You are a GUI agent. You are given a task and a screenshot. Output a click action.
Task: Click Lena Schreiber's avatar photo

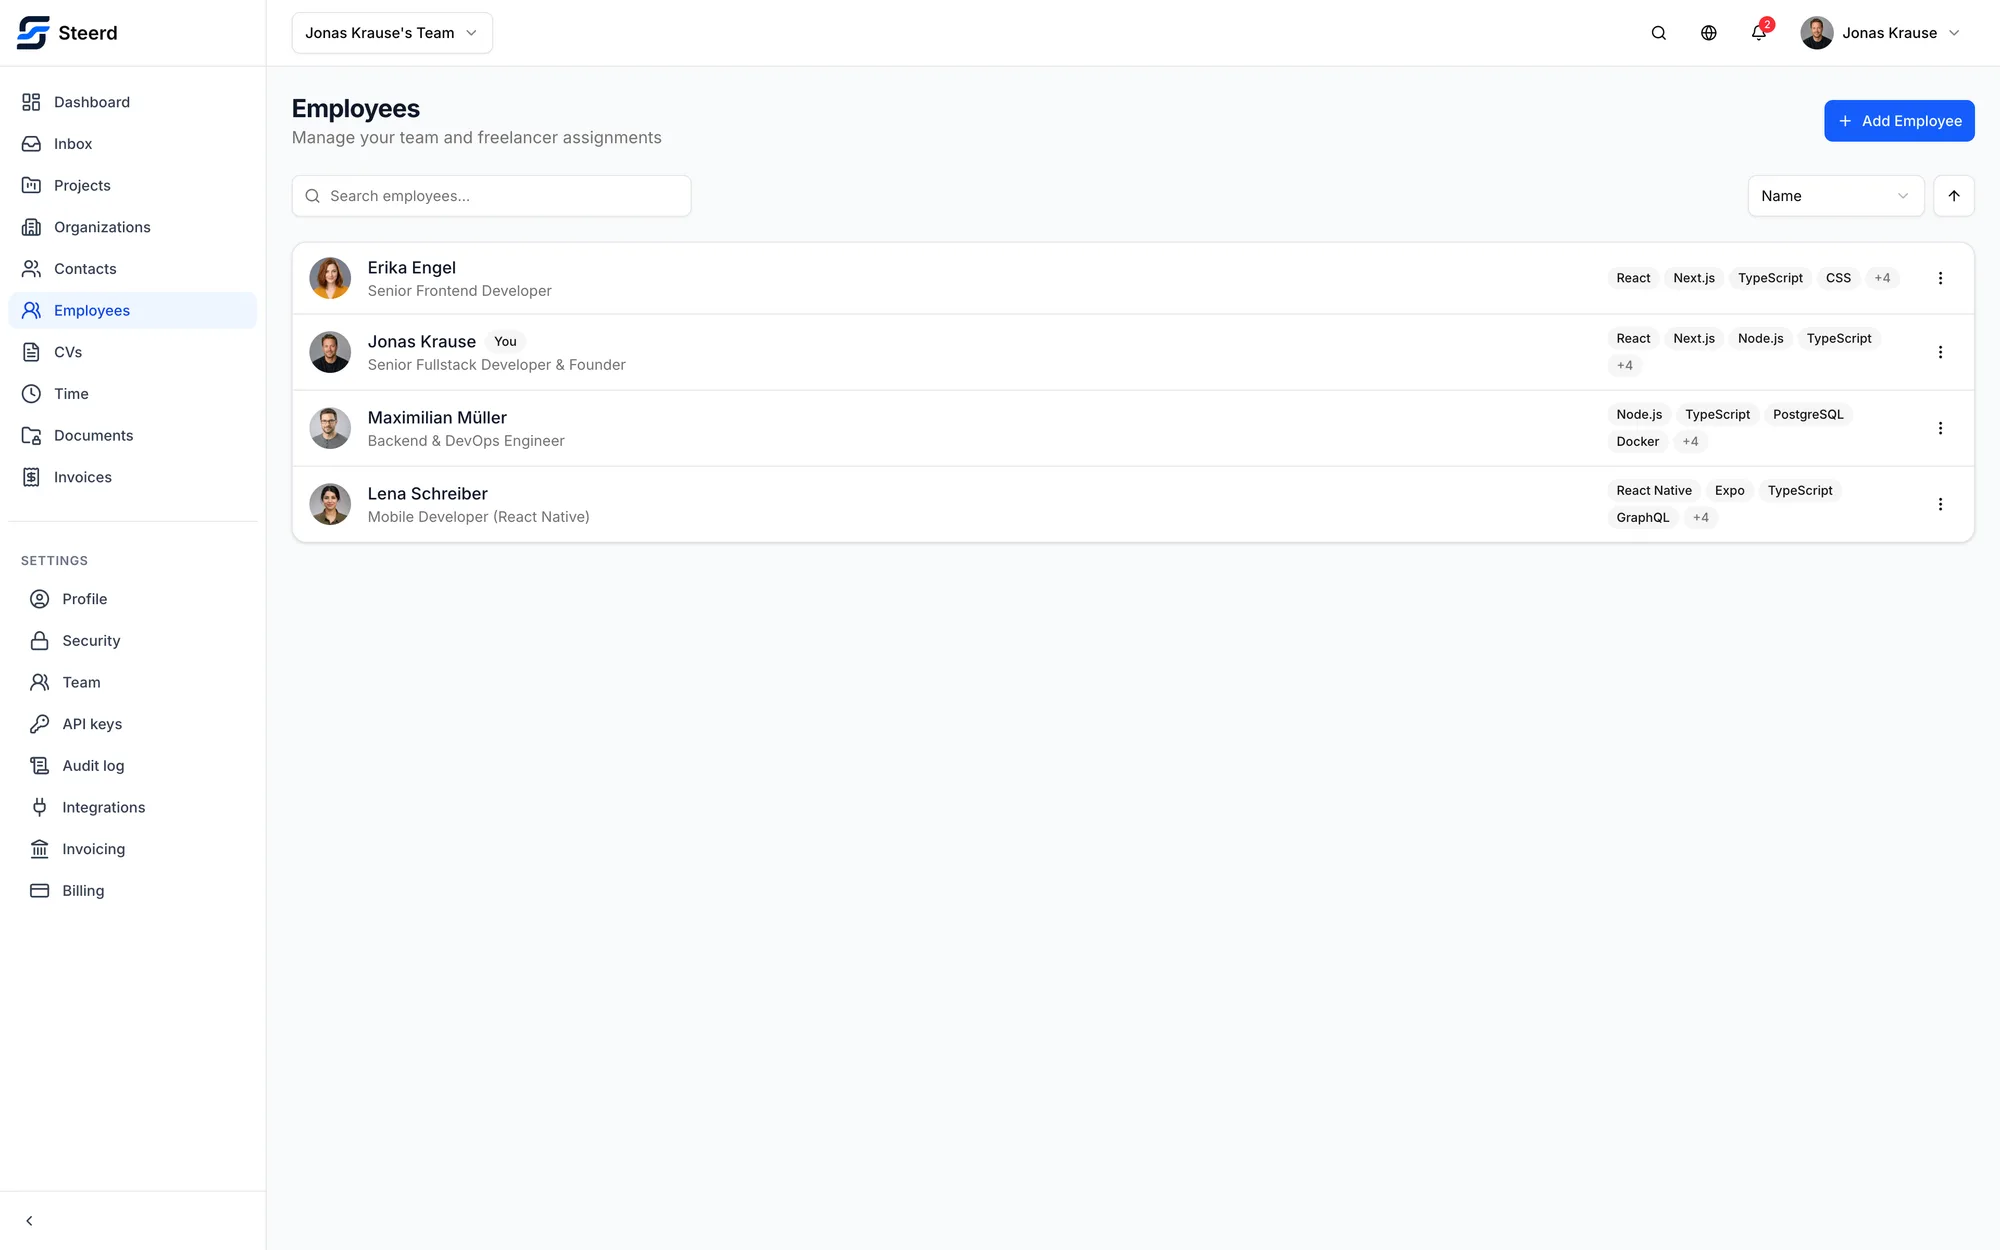coord(330,504)
